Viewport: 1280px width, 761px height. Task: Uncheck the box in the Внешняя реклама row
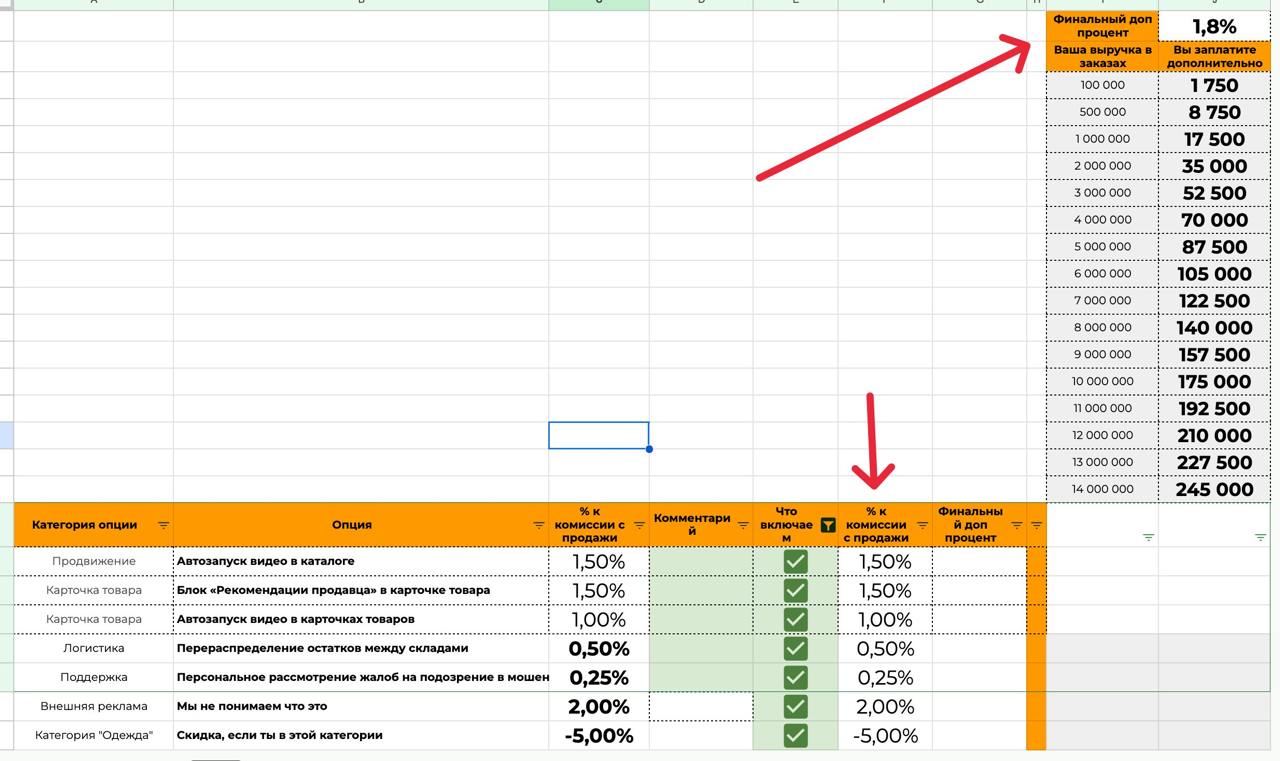795,707
